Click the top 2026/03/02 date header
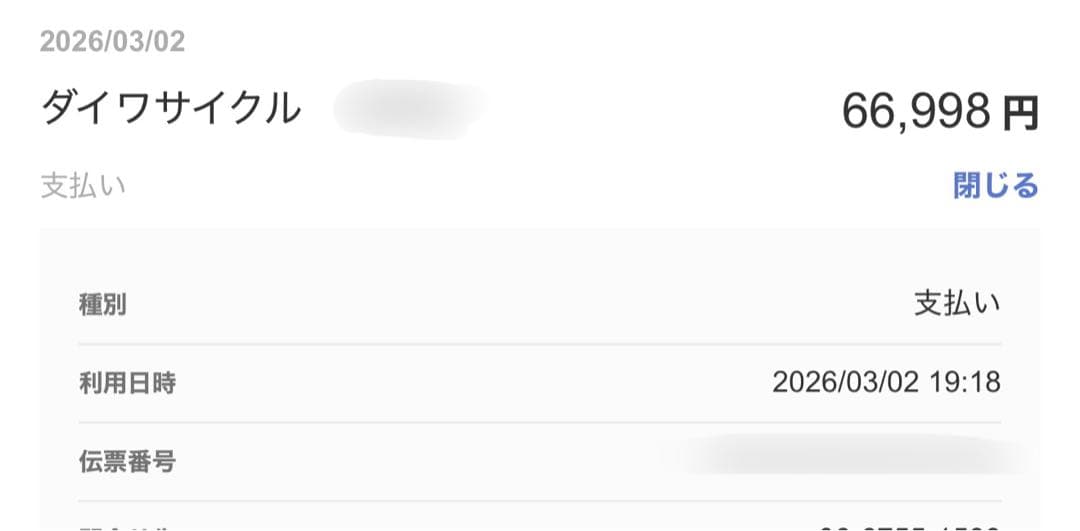Image resolution: width=1080 pixels, height=531 pixels. (112, 42)
